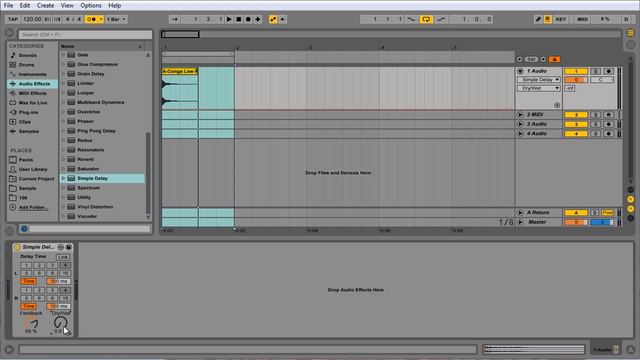Click the Punch-Out switch
The width and height of the screenshot is (640, 360).
pos(441,19)
